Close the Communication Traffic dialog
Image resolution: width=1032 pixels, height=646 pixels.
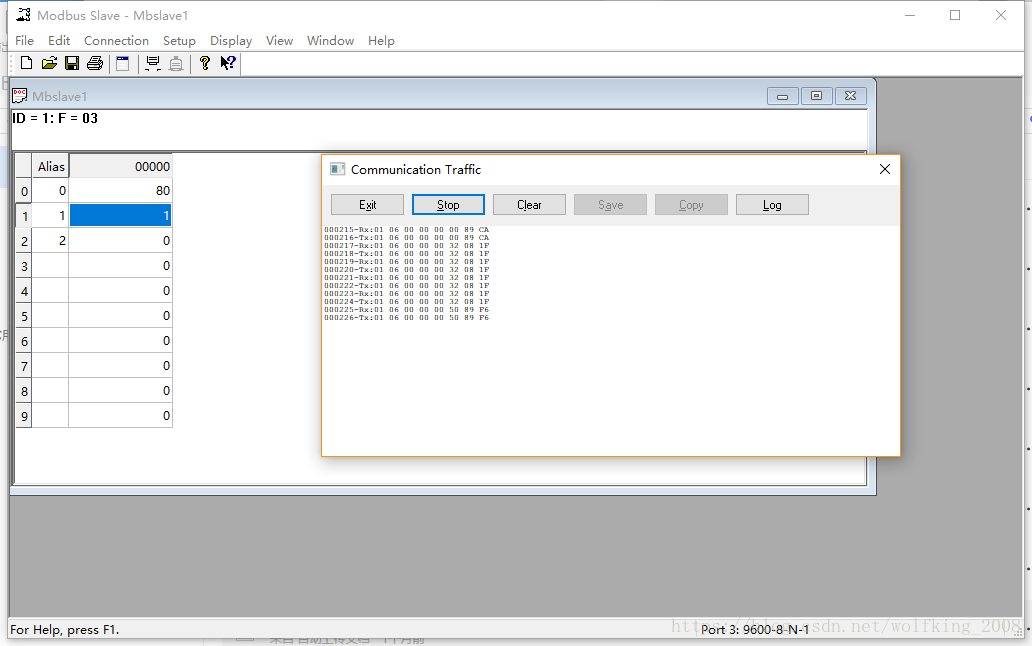pyautogui.click(x=885, y=169)
